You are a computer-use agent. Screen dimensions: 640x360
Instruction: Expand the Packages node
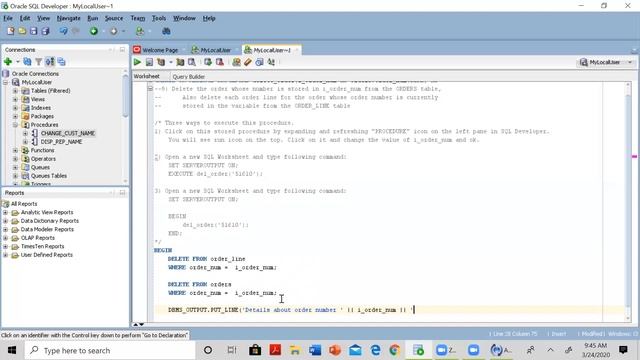pyautogui.click(x=15, y=116)
